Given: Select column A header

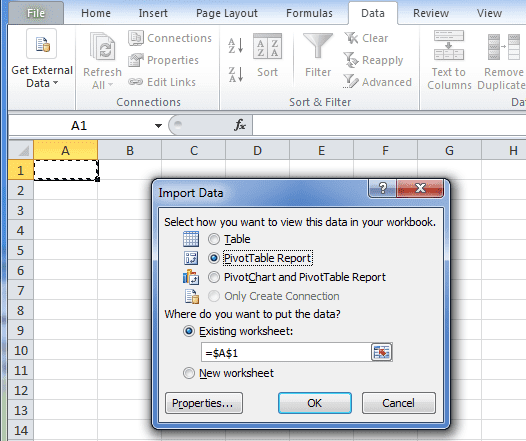Looking at the screenshot, I should pyautogui.click(x=65, y=150).
